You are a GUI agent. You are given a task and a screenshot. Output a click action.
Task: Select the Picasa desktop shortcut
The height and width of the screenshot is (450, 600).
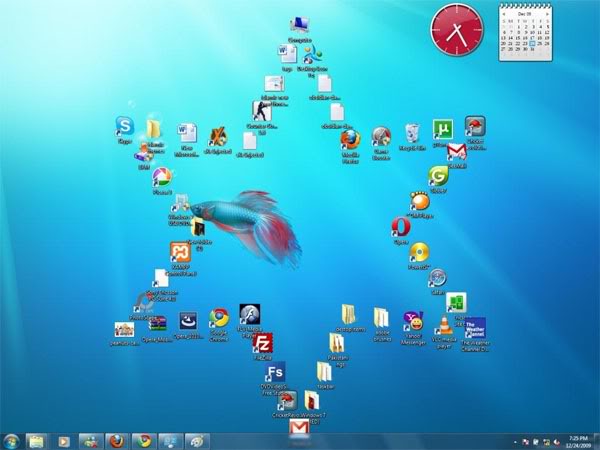tap(162, 178)
